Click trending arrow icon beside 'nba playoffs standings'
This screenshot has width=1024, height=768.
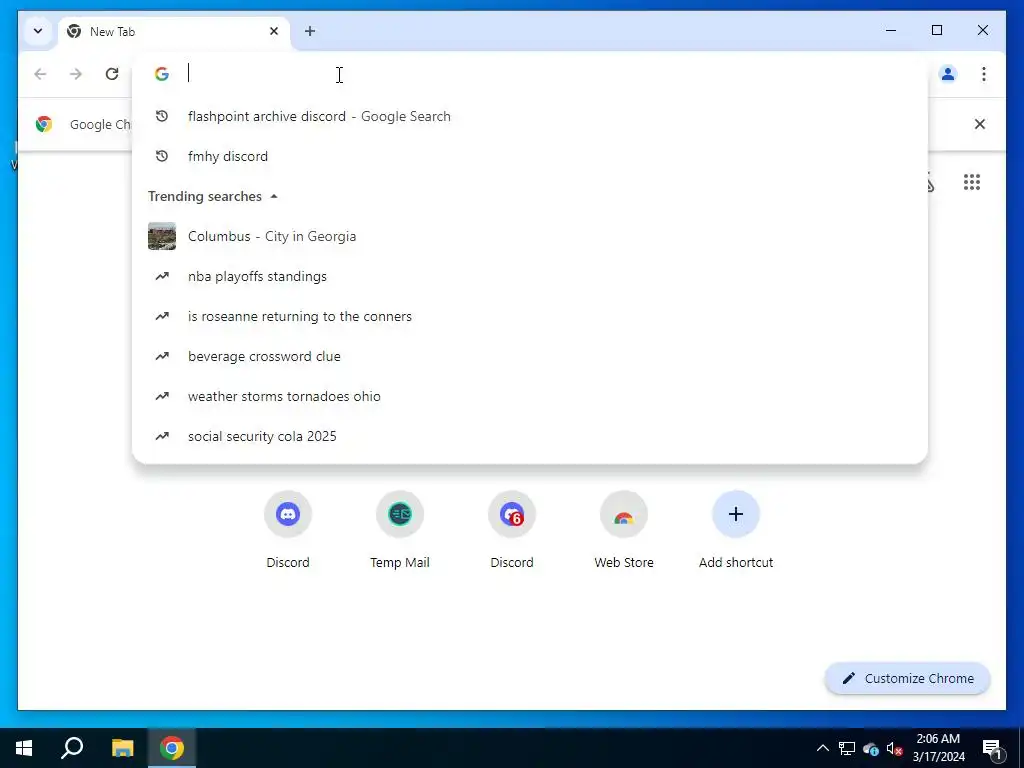[161, 276]
